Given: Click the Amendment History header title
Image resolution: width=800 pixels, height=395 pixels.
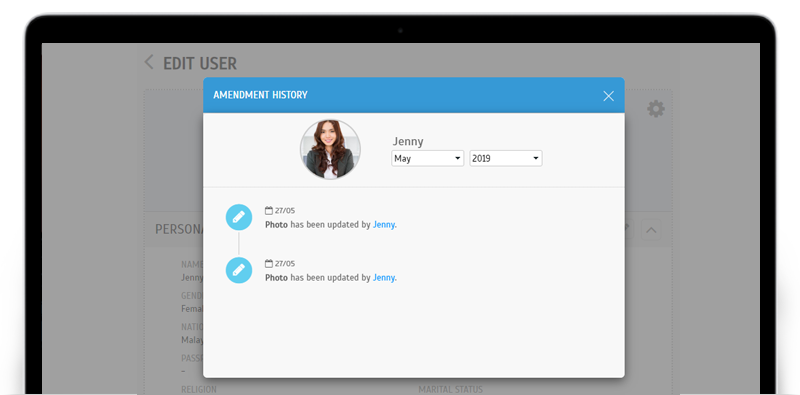Looking at the screenshot, I should coord(260,95).
